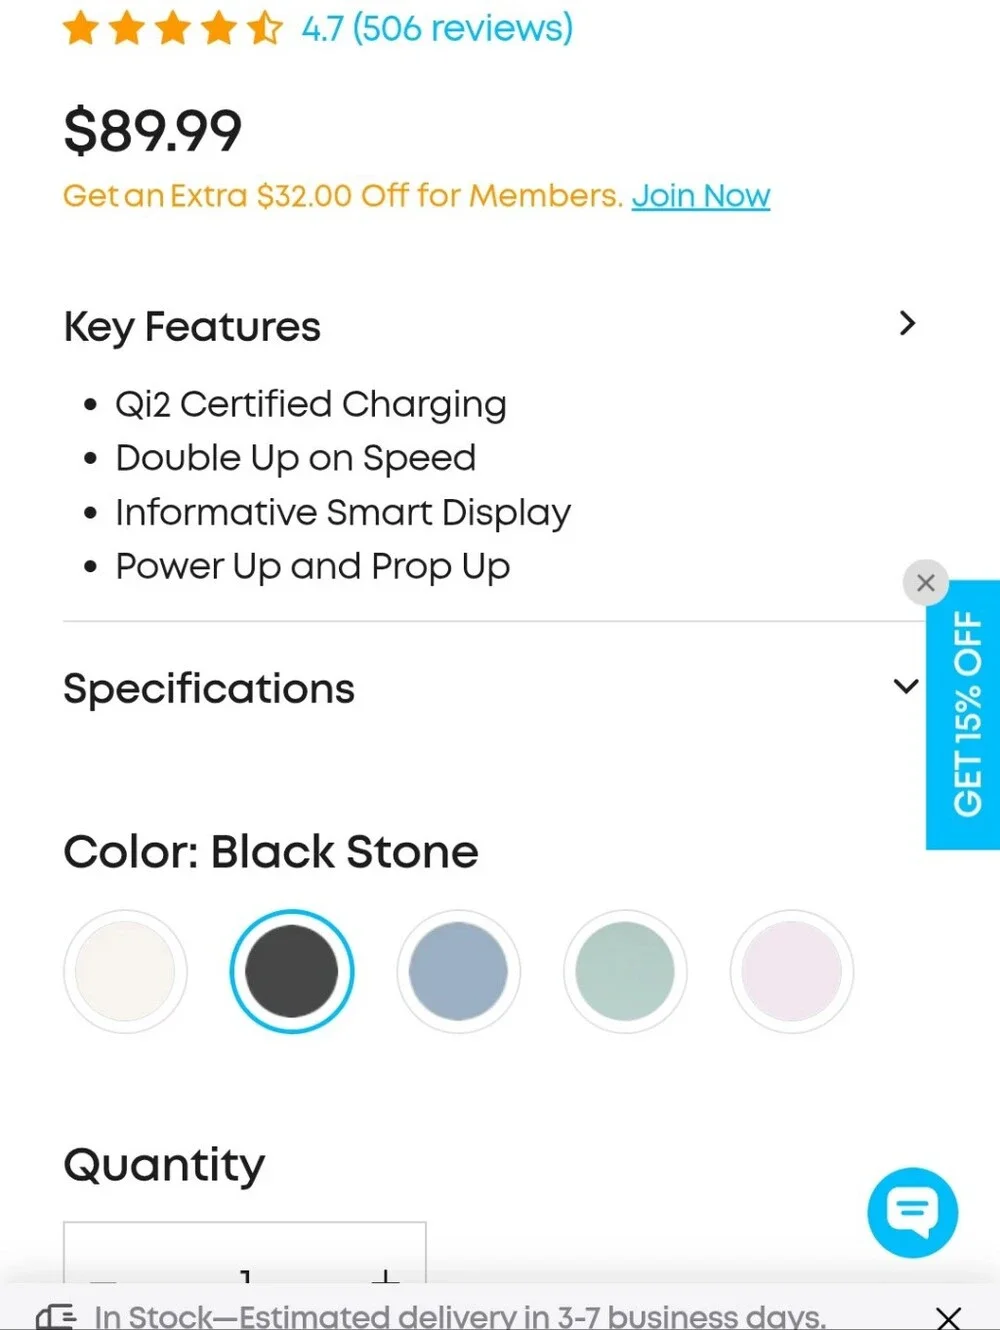The height and width of the screenshot is (1330, 1000).
Task: Expand the Specifications section heading
Action: click(x=209, y=688)
